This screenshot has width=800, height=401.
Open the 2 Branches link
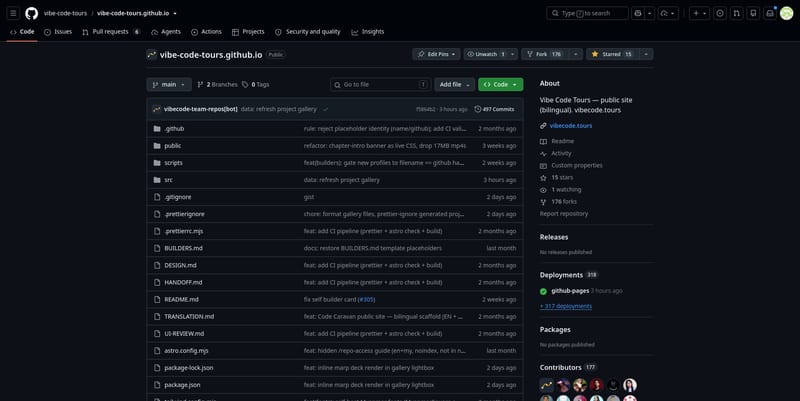[x=217, y=85]
